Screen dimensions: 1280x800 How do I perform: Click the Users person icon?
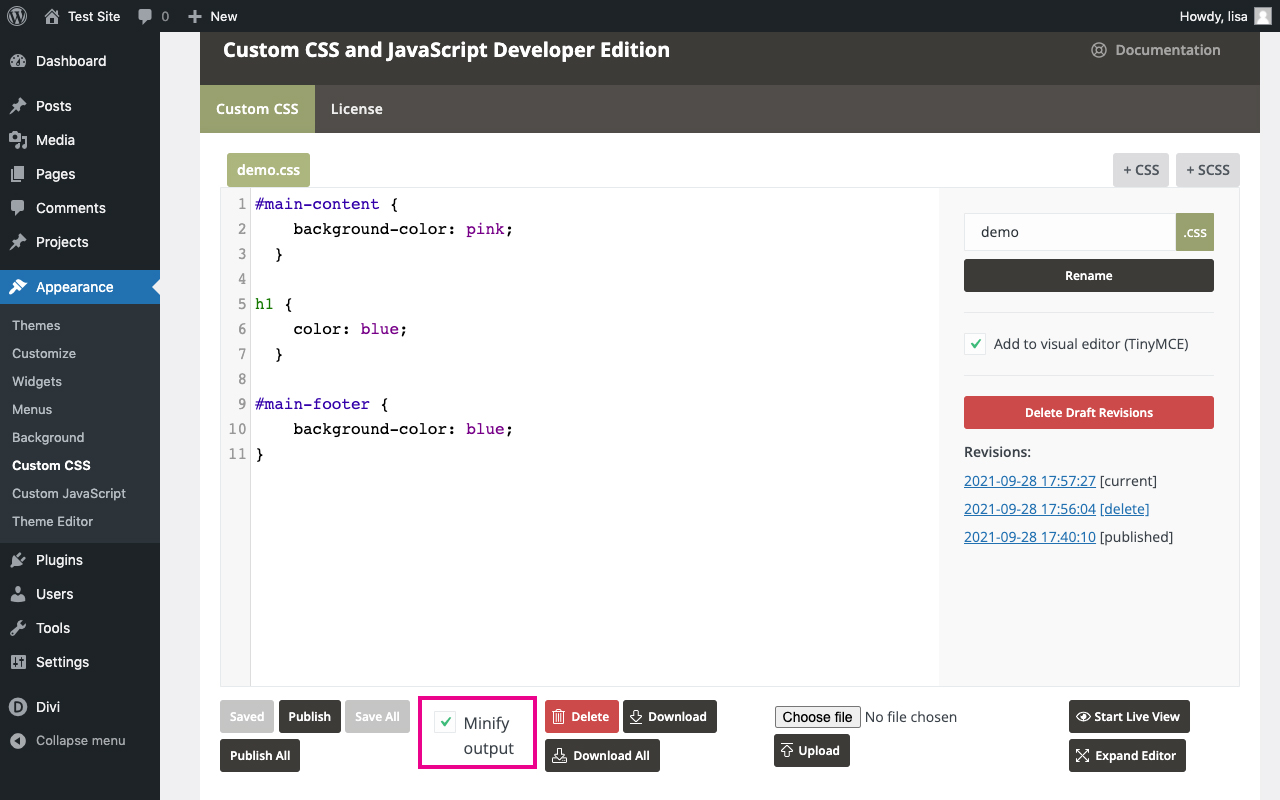pyautogui.click(x=18, y=594)
